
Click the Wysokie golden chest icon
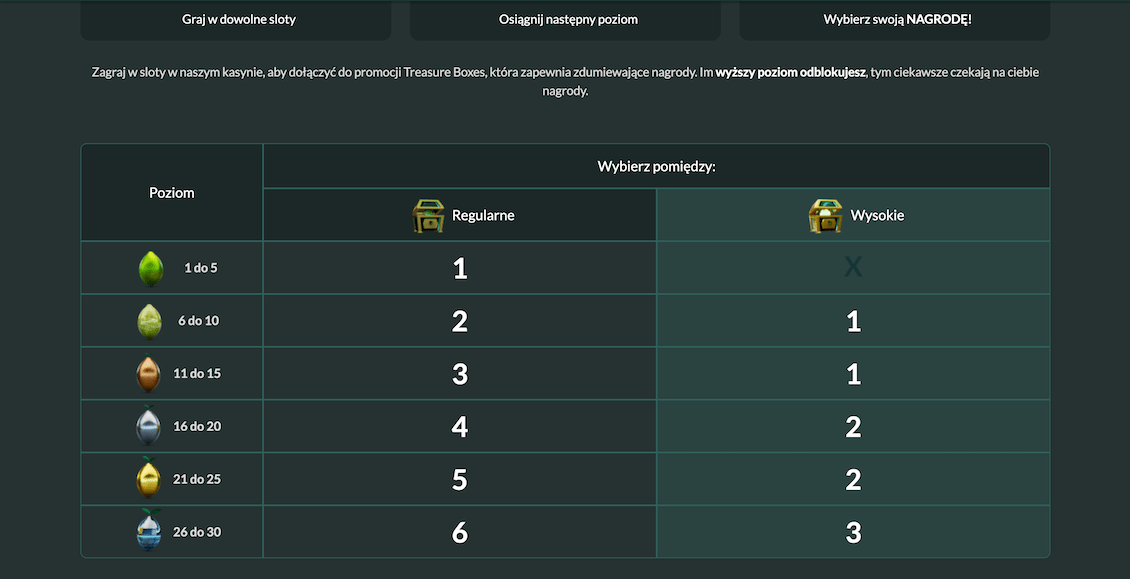[825, 216]
